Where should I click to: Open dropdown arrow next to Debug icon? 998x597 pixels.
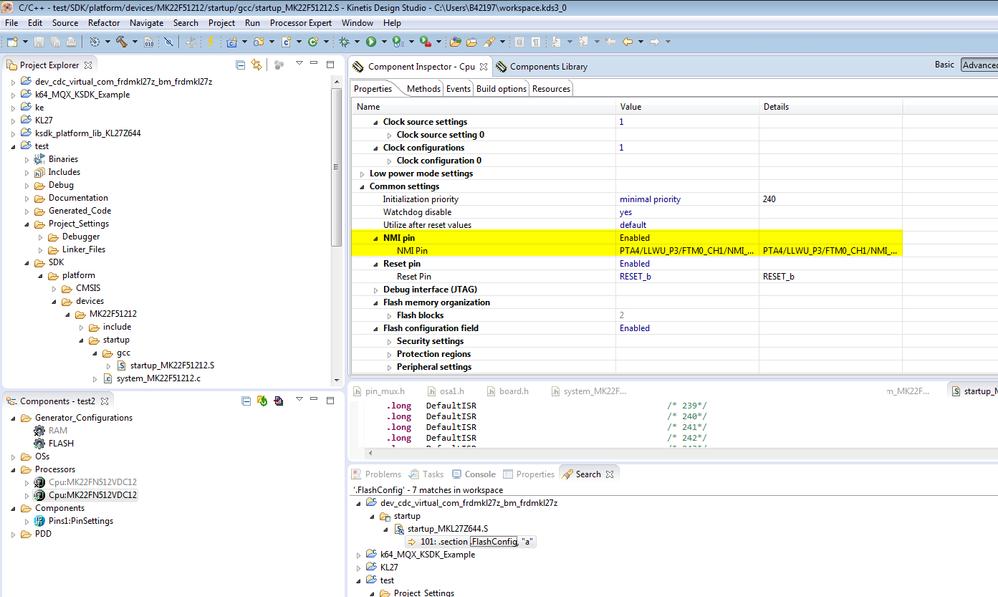pyautogui.click(x=356, y=42)
